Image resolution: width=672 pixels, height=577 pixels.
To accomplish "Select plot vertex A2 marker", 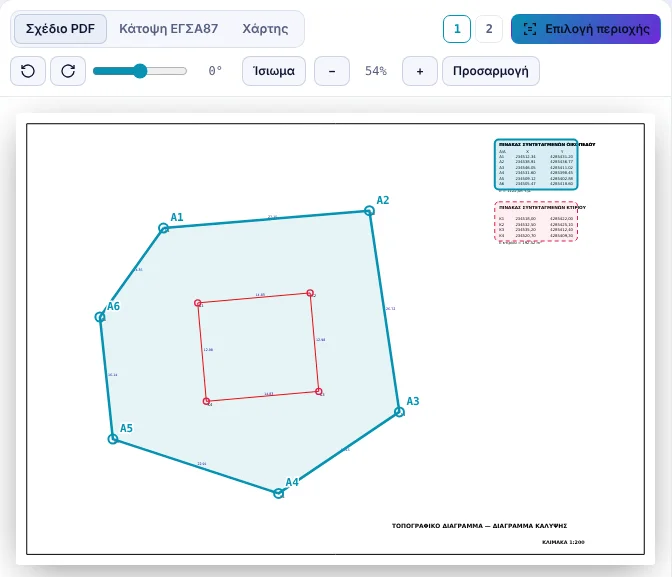I will (369, 210).
